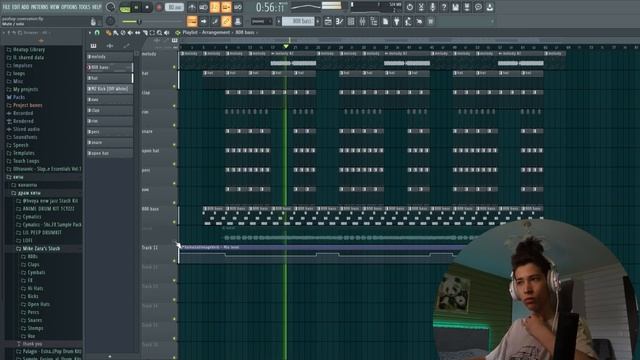The width and height of the screenshot is (640, 360).
Task: Select the playlist mute tool
Action: (x=130, y=33)
